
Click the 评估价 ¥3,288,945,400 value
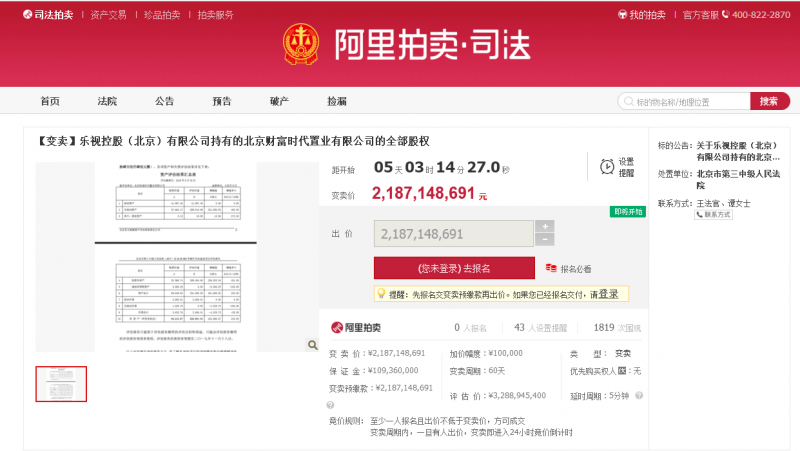[517, 395]
